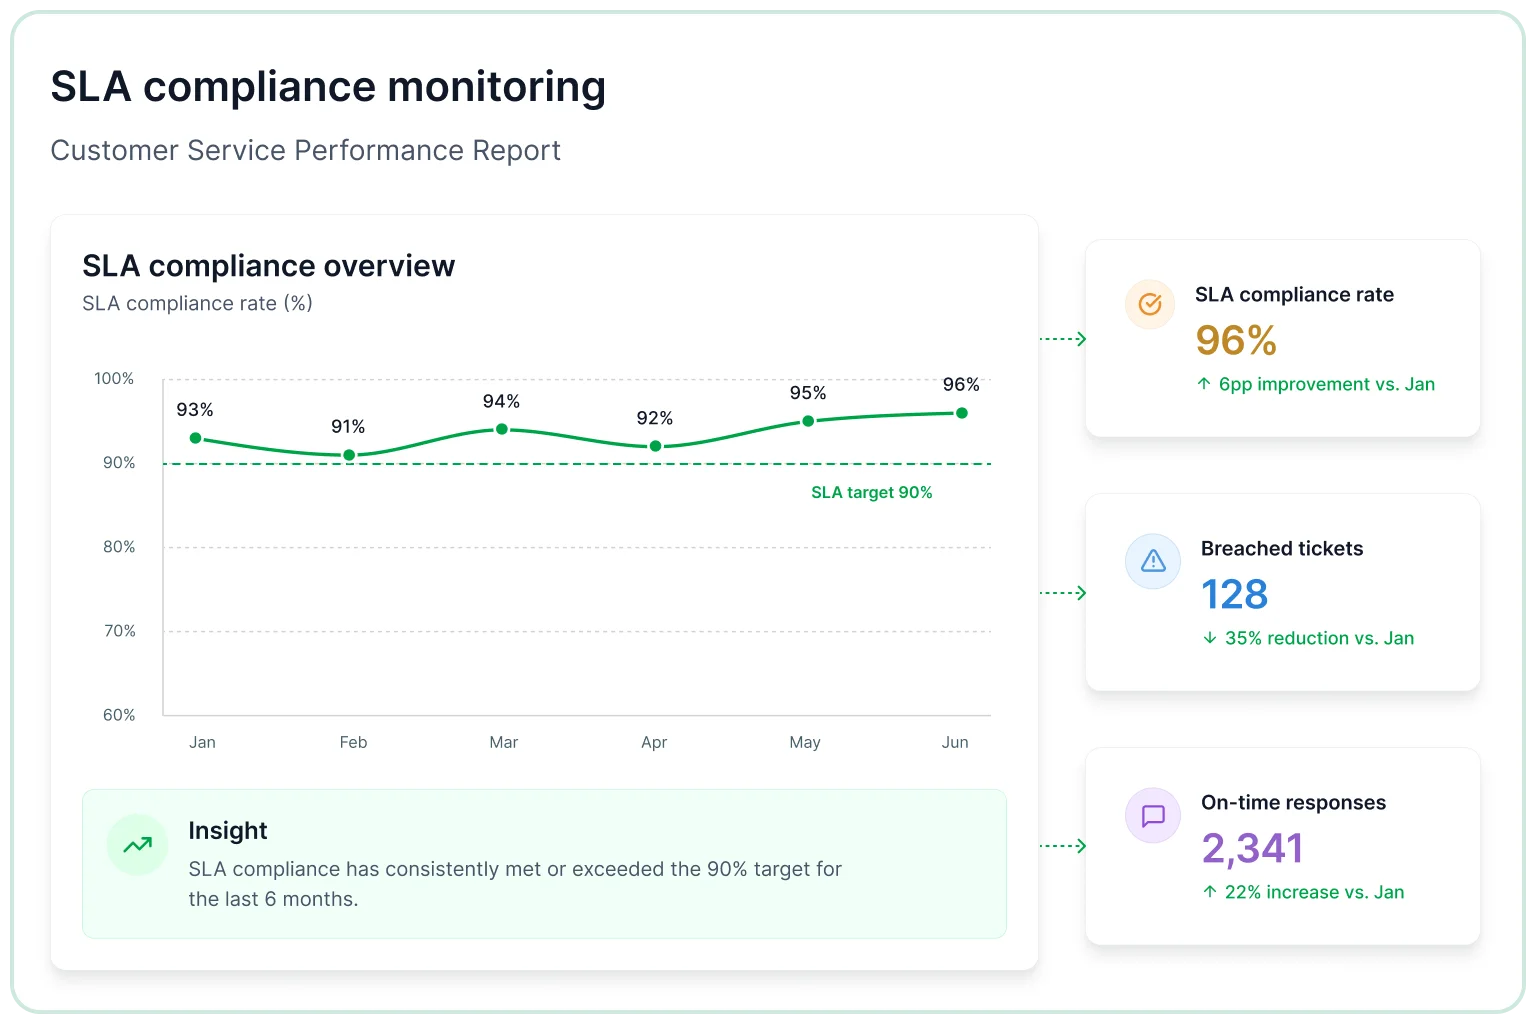Image resolution: width=1536 pixels, height=1024 pixels.
Task: Select the Jun data point at 96%
Action: point(961,413)
